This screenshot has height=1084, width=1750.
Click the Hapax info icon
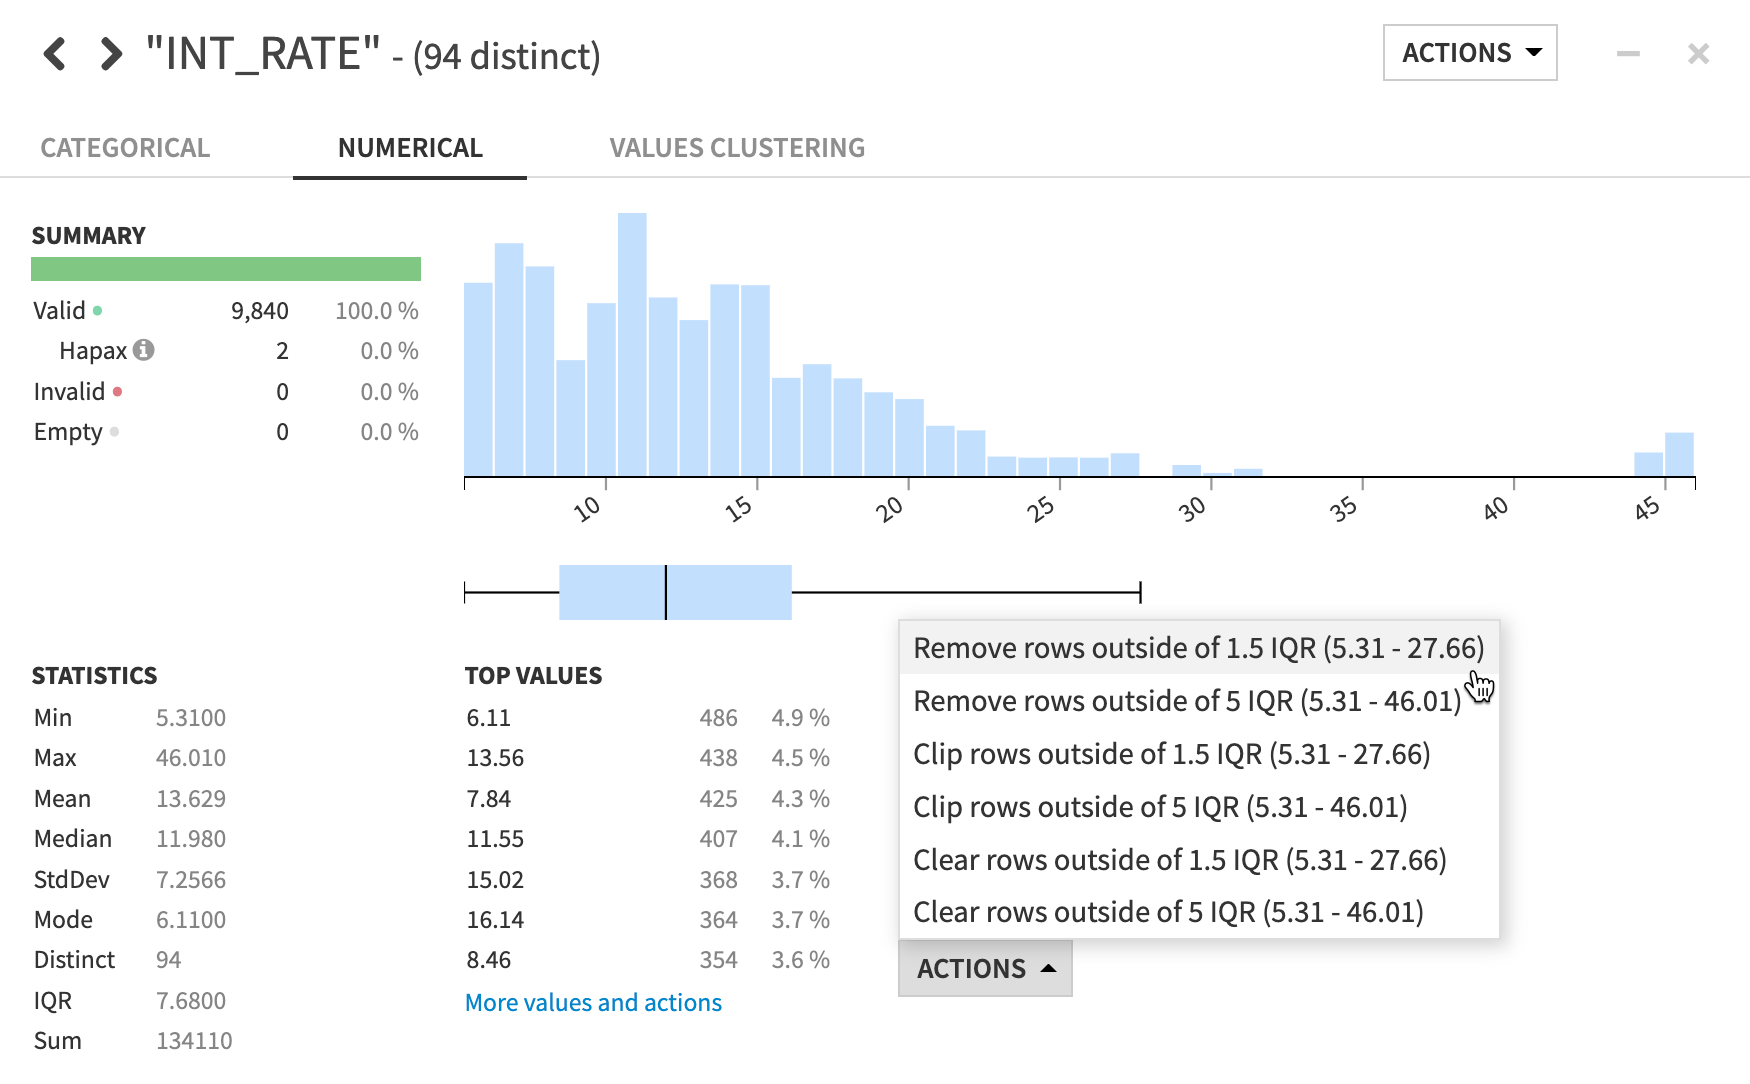coord(144,350)
